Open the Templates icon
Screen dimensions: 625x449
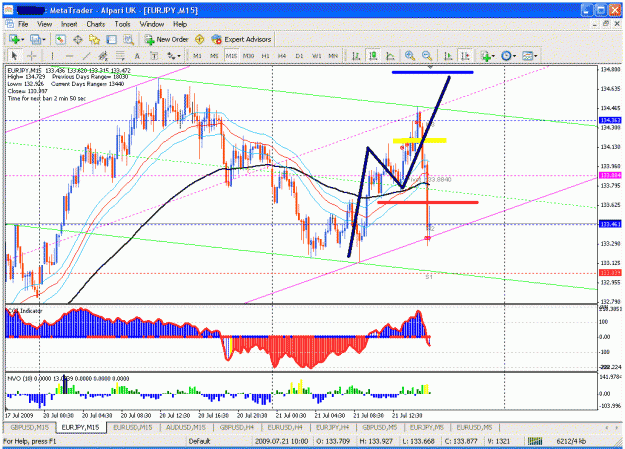coord(527,56)
